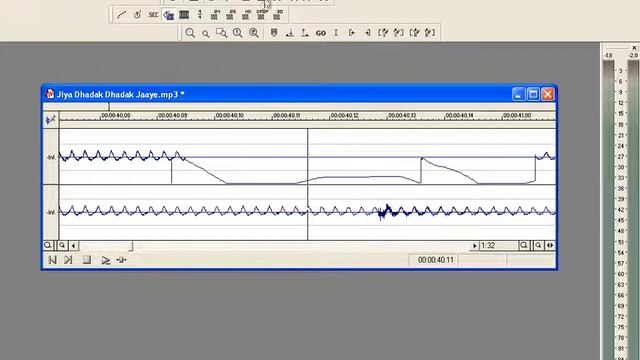This screenshot has width=640, height=360.
Task: Click time zoom out magnifier bottom-left
Action: pyautogui.click(x=62, y=245)
